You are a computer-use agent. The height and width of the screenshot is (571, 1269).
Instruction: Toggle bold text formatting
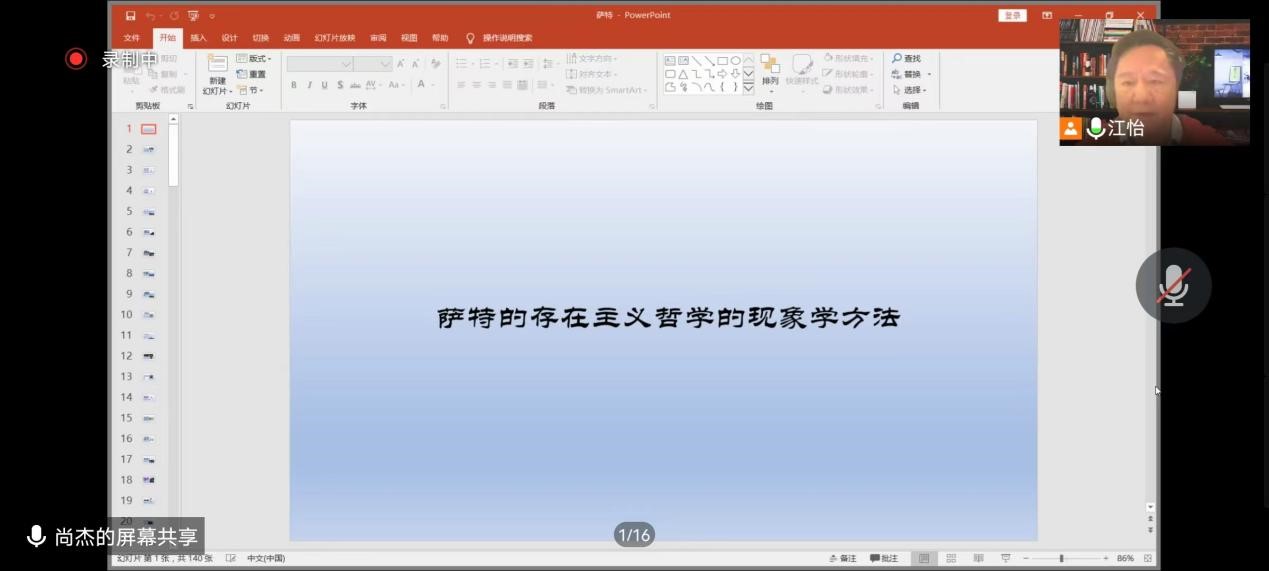pyautogui.click(x=293, y=85)
